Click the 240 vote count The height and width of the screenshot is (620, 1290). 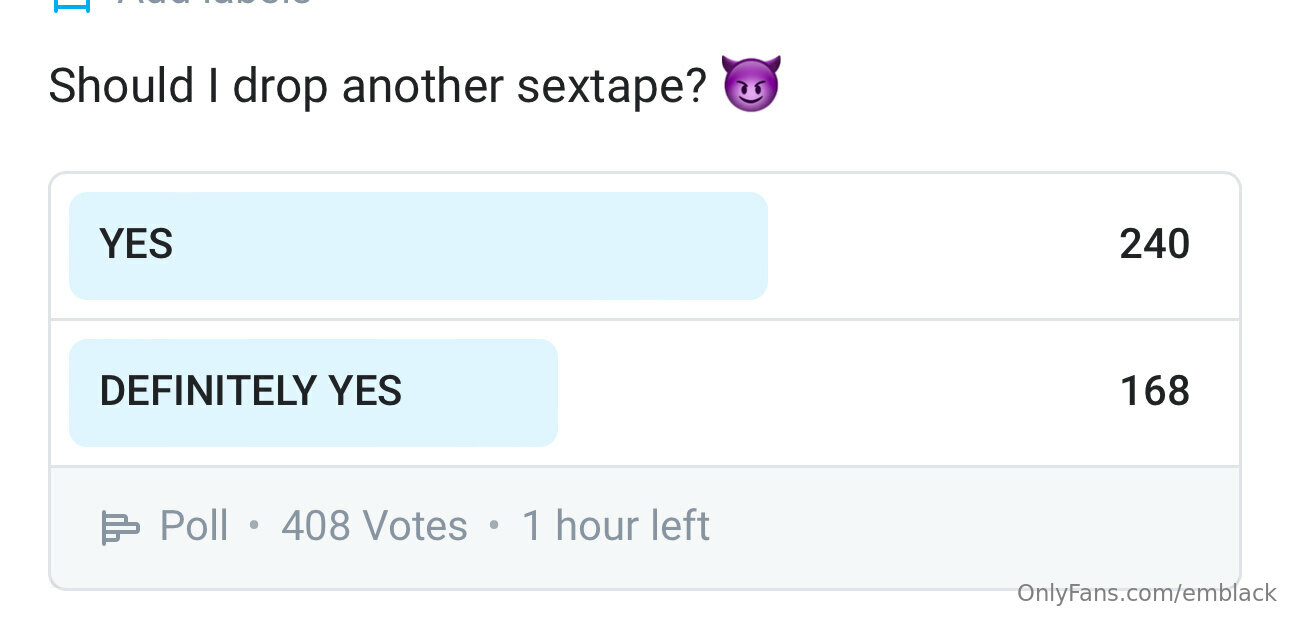point(1155,245)
